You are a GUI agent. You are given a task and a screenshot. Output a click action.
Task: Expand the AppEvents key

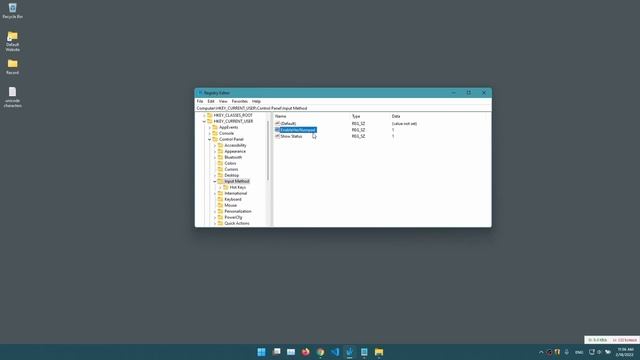pyautogui.click(x=209, y=127)
